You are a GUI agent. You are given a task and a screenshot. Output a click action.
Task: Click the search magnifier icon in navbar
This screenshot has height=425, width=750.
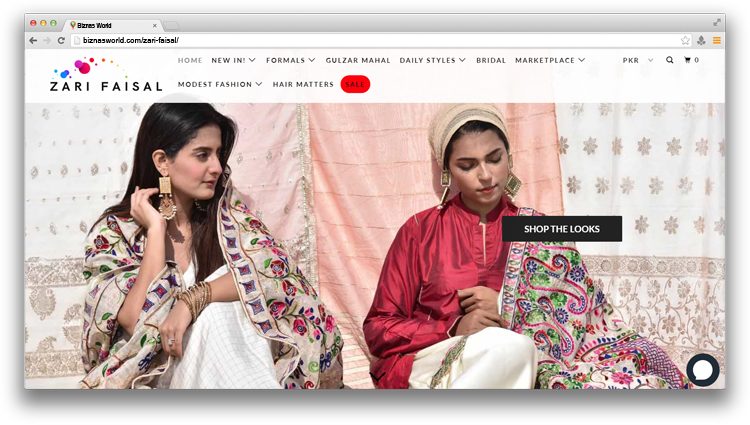tap(670, 60)
